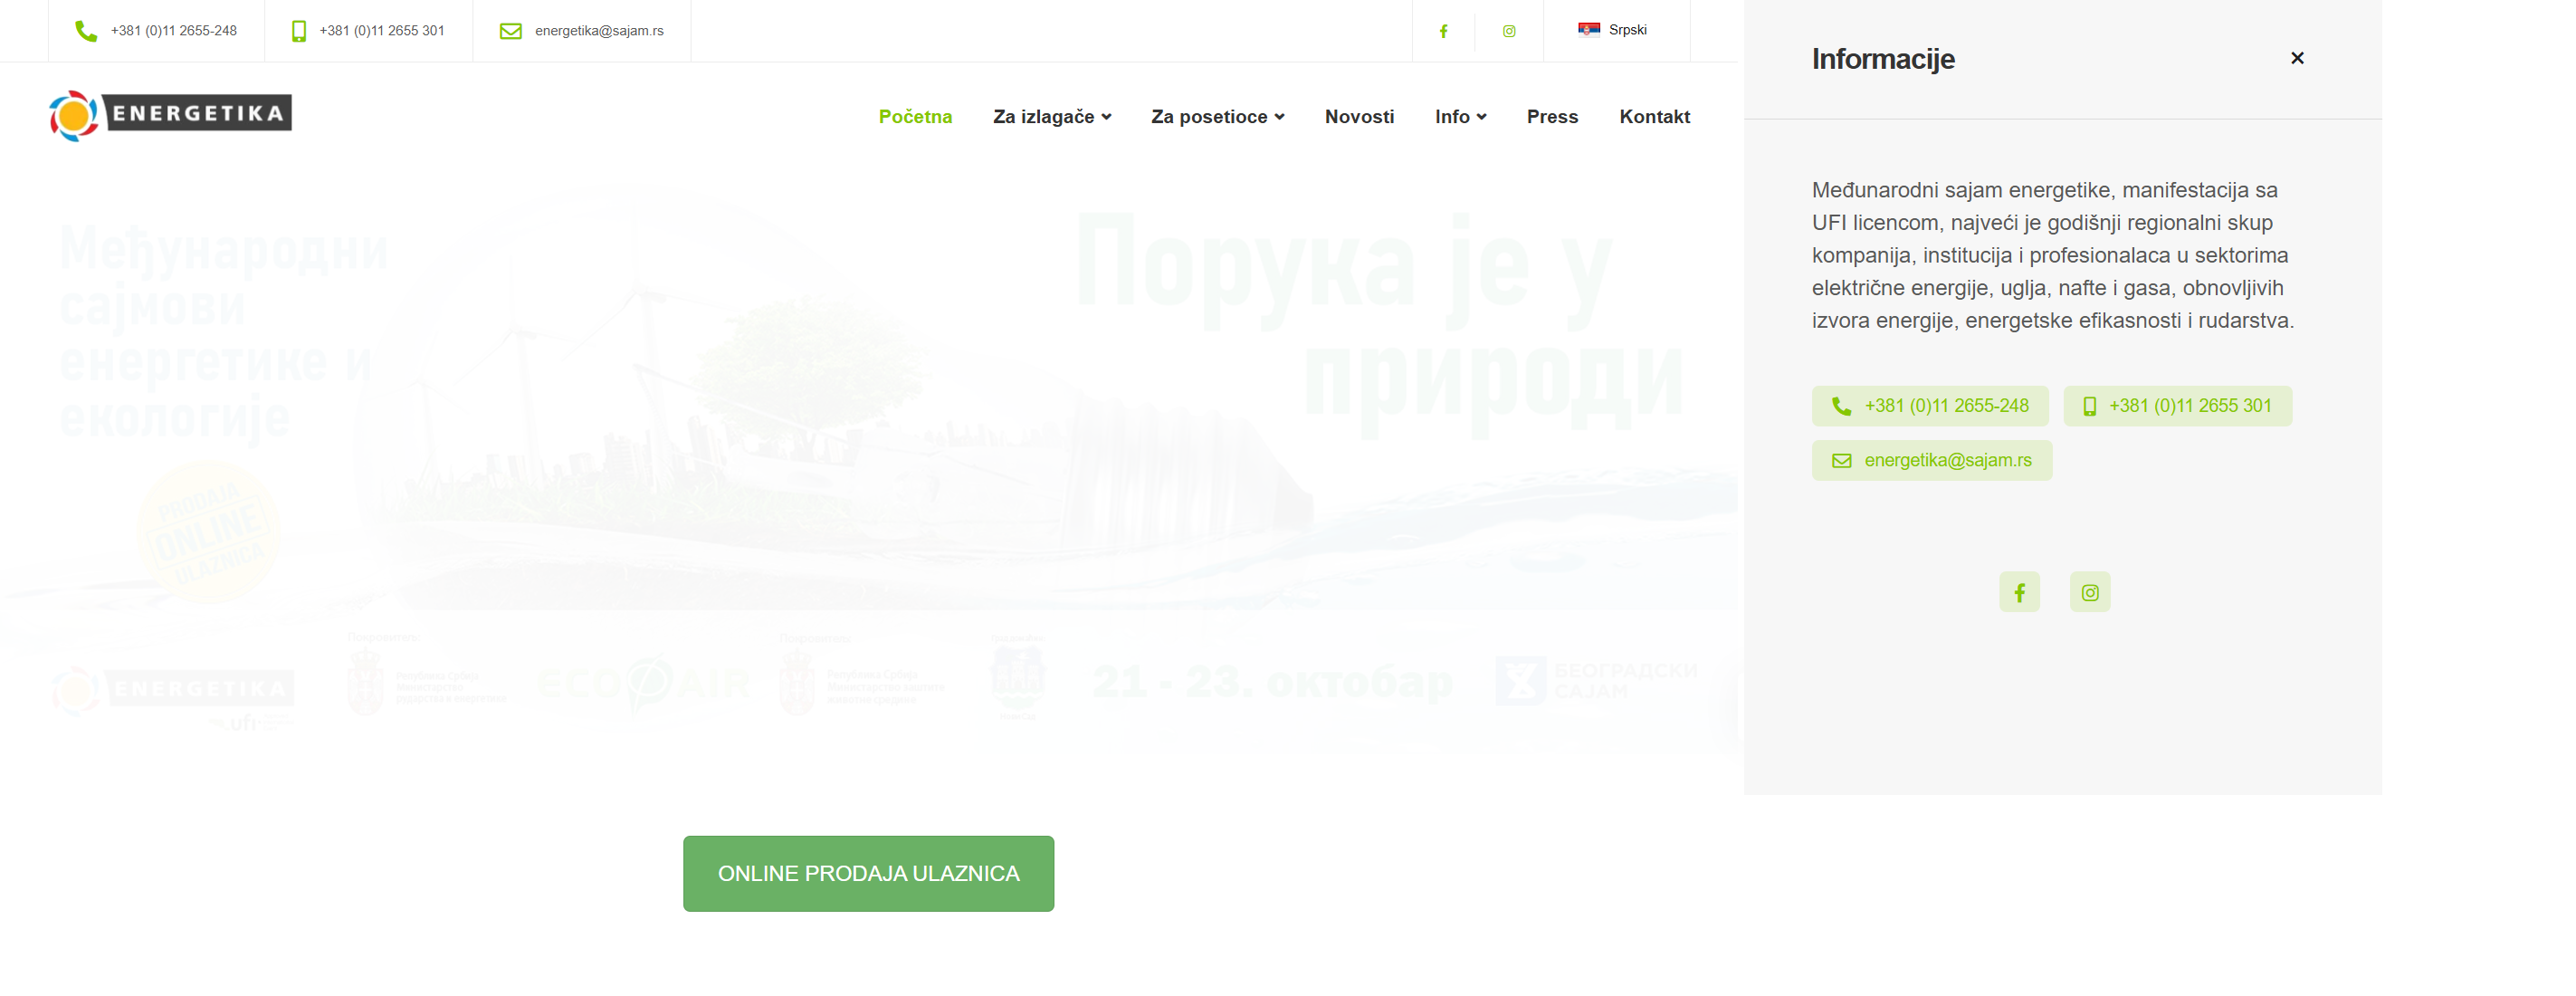Expand the Za izlagače dropdown menu

[x=1051, y=117]
